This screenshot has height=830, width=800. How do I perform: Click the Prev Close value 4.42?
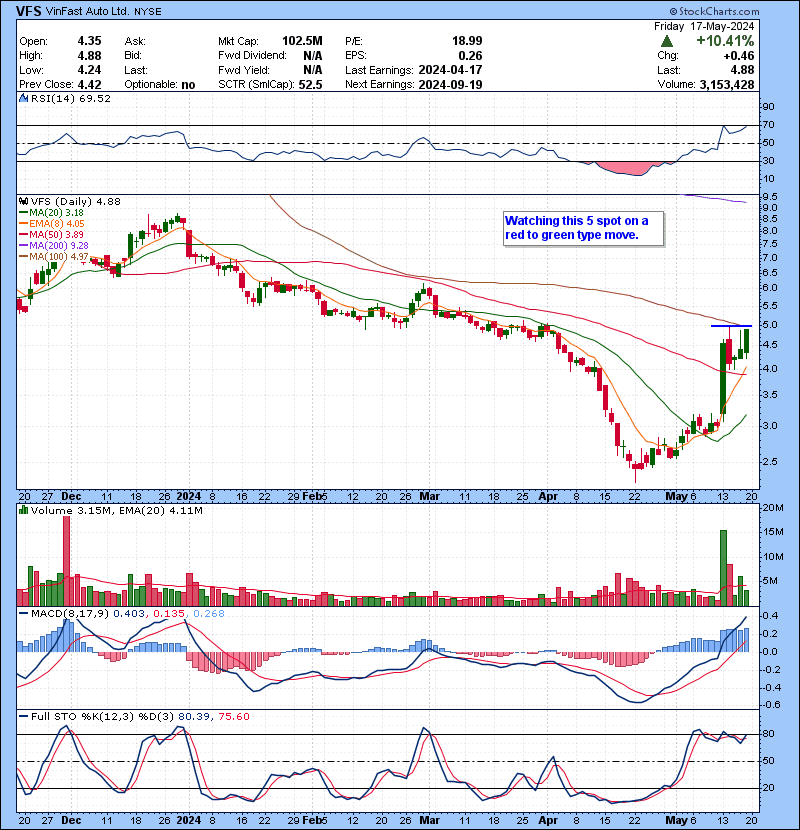pos(89,84)
